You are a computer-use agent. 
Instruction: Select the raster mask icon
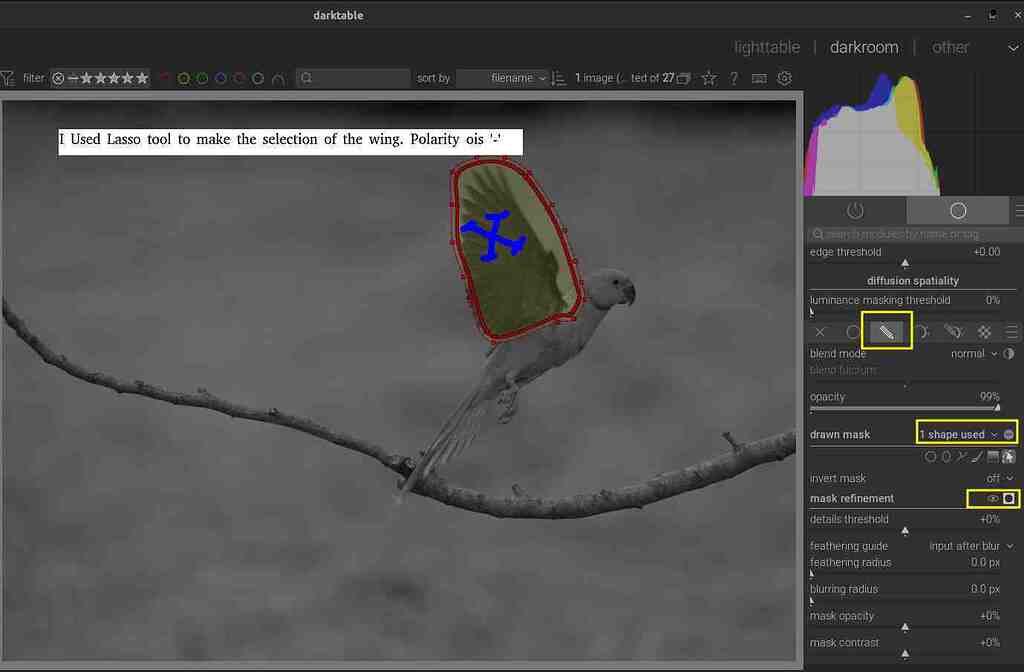tap(985, 332)
